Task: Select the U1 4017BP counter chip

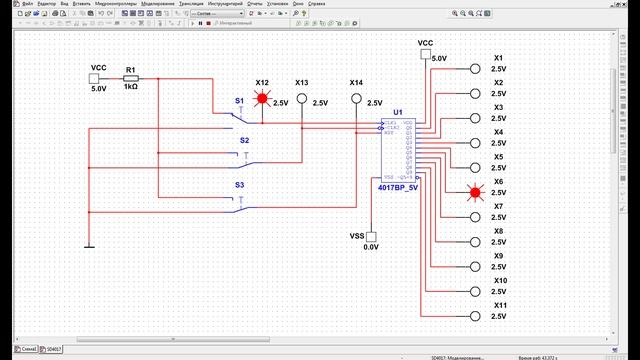Action: click(398, 150)
